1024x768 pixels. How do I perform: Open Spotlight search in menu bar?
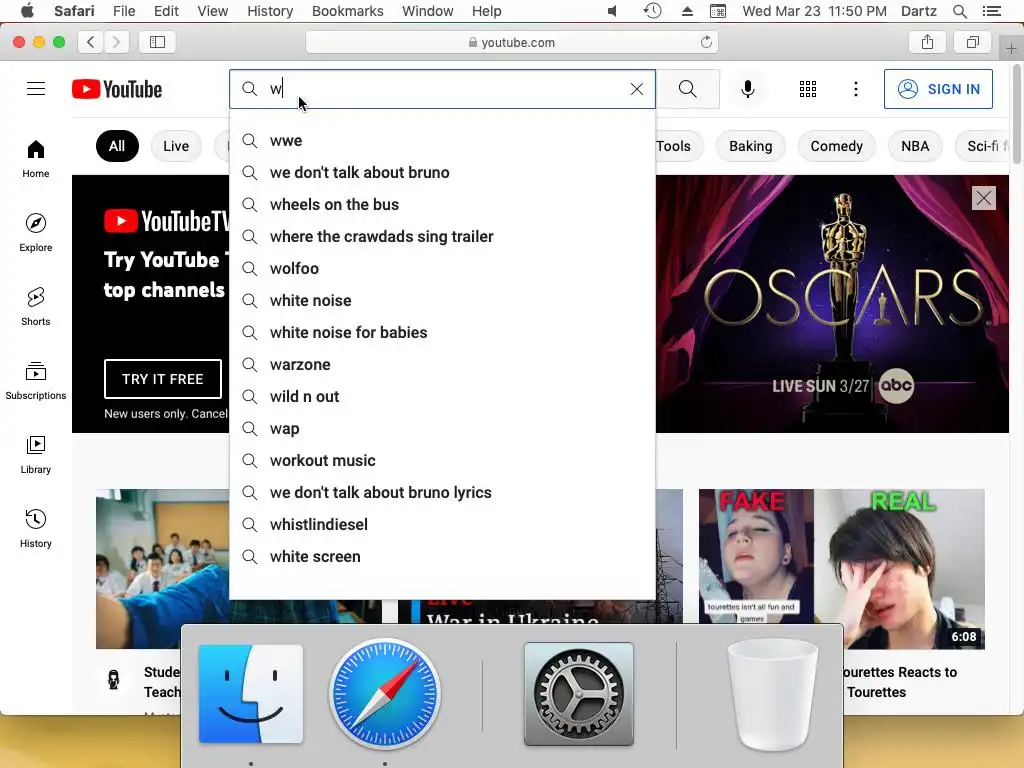[959, 11]
